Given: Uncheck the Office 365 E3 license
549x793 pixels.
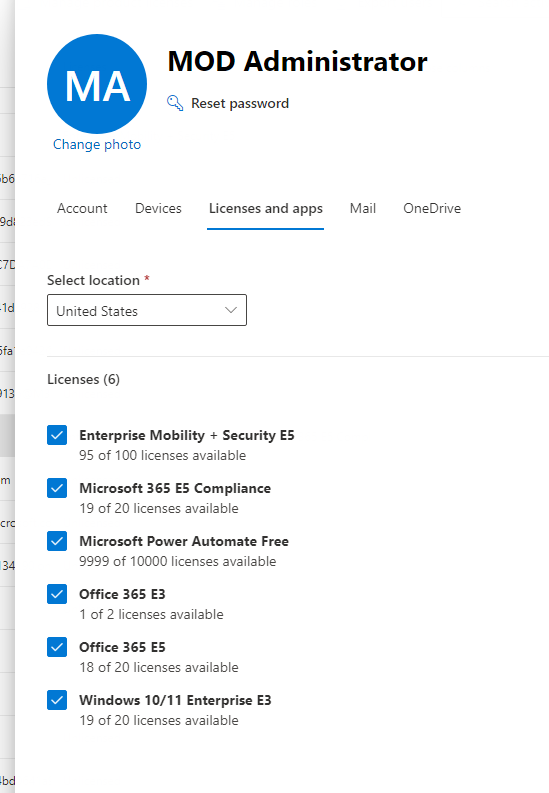Looking at the screenshot, I should 57,594.
